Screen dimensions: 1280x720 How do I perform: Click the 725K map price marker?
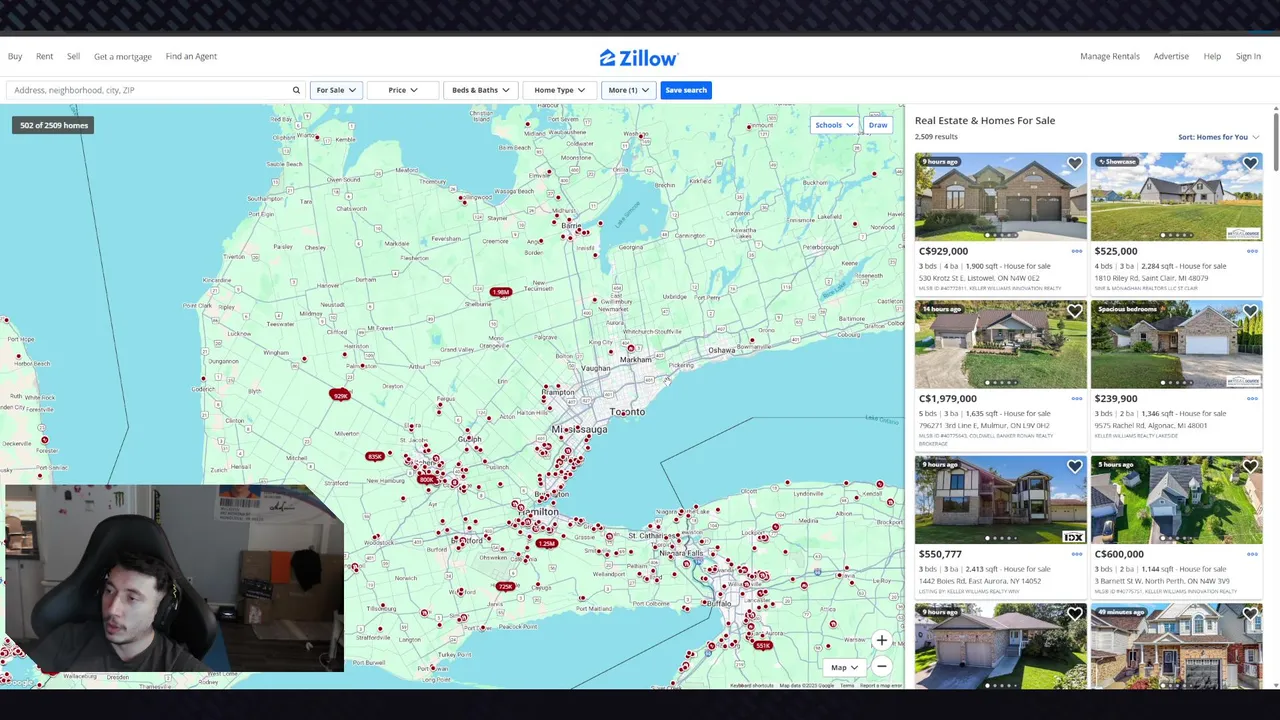tap(506, 586)
